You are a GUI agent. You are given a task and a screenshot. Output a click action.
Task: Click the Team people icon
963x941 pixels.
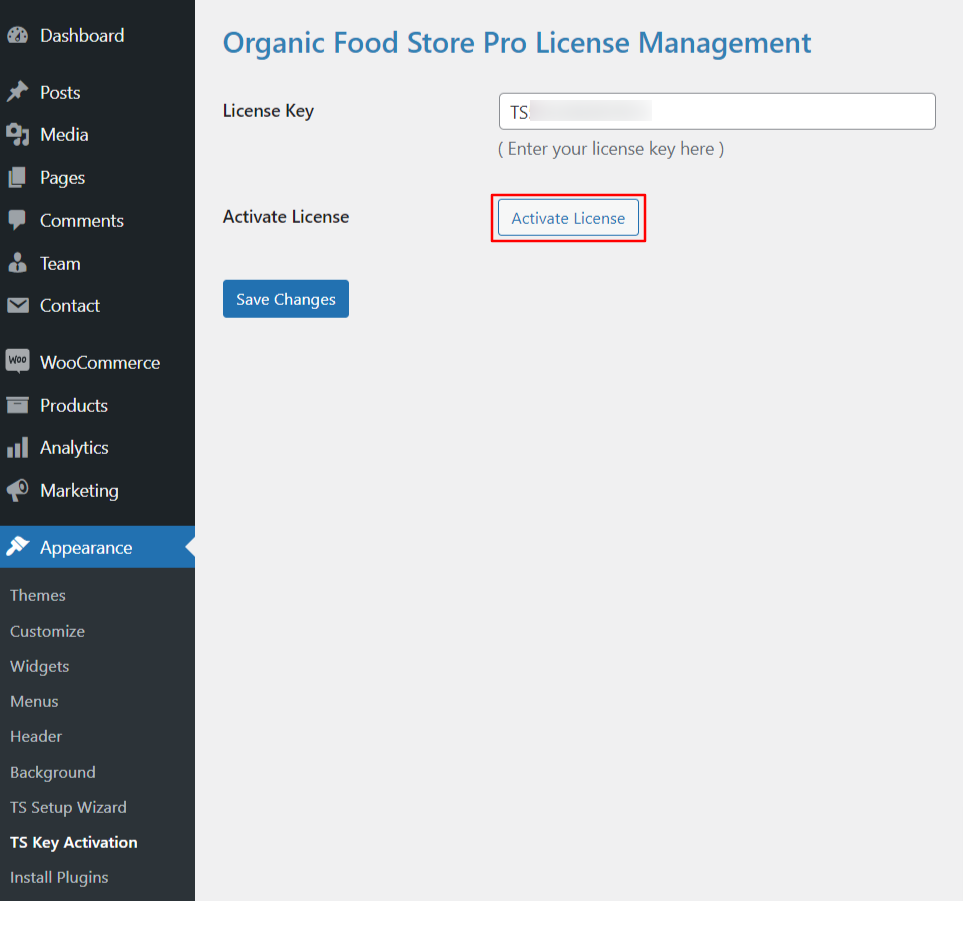point(17,263)
